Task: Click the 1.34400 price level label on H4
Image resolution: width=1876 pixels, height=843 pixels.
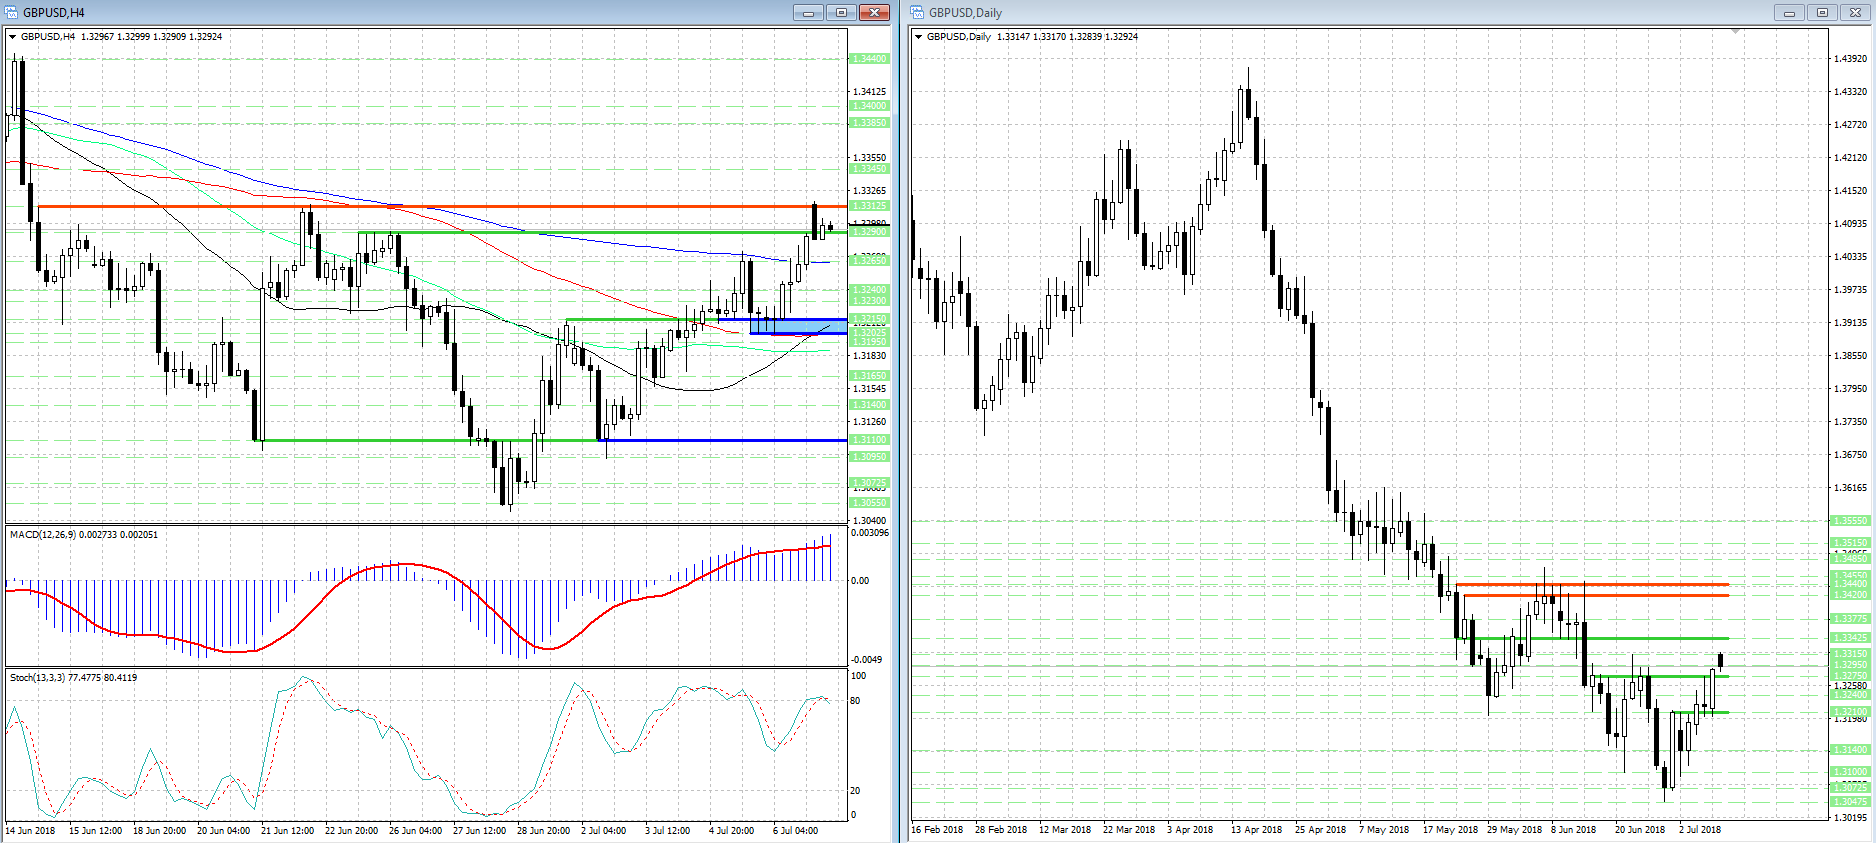Action: [x=869, y=59]
